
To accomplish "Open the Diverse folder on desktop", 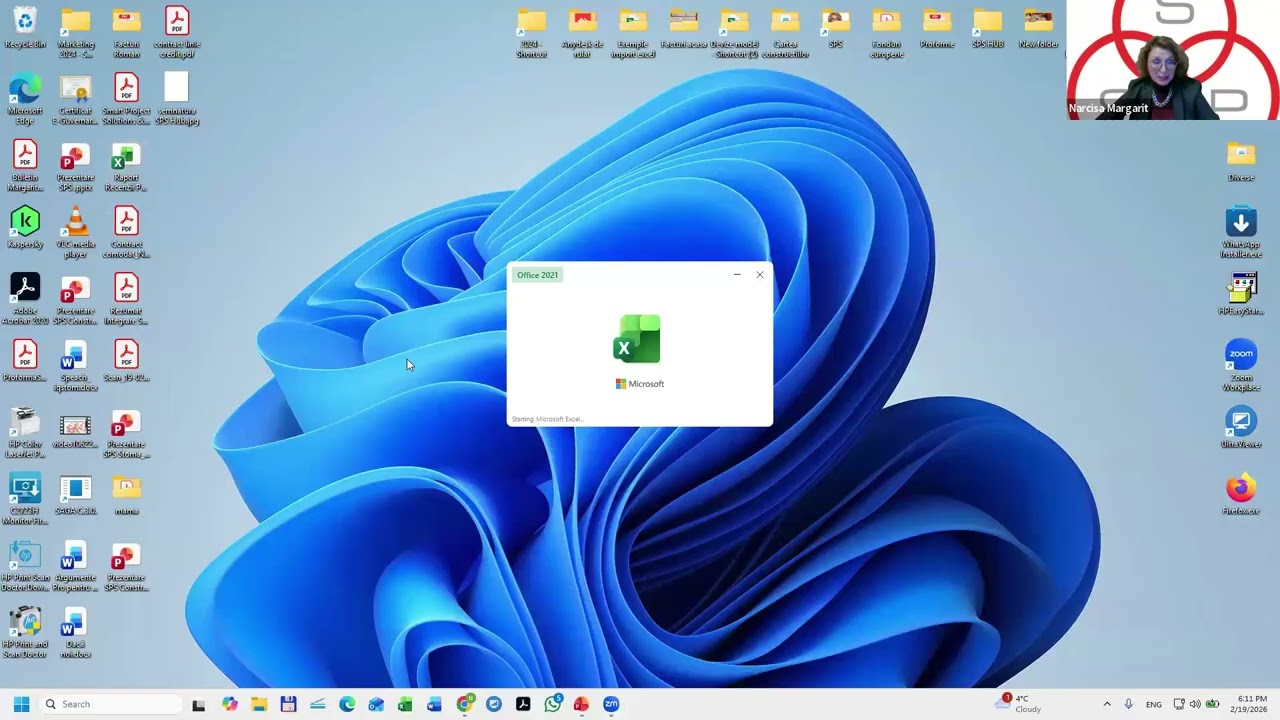I will click(x=1241, y=161).
